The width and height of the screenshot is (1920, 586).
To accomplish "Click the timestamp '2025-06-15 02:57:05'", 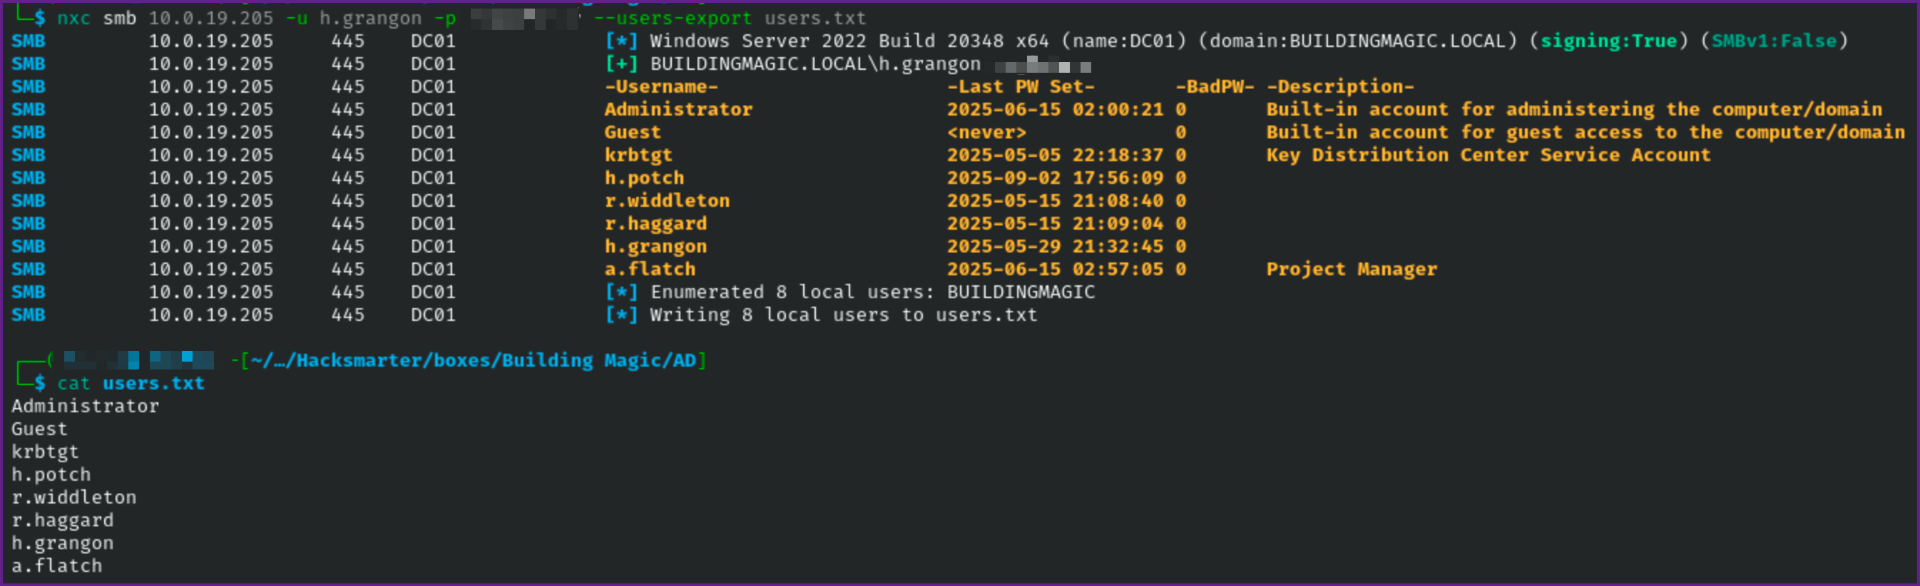I will (x=1055, y=269).
